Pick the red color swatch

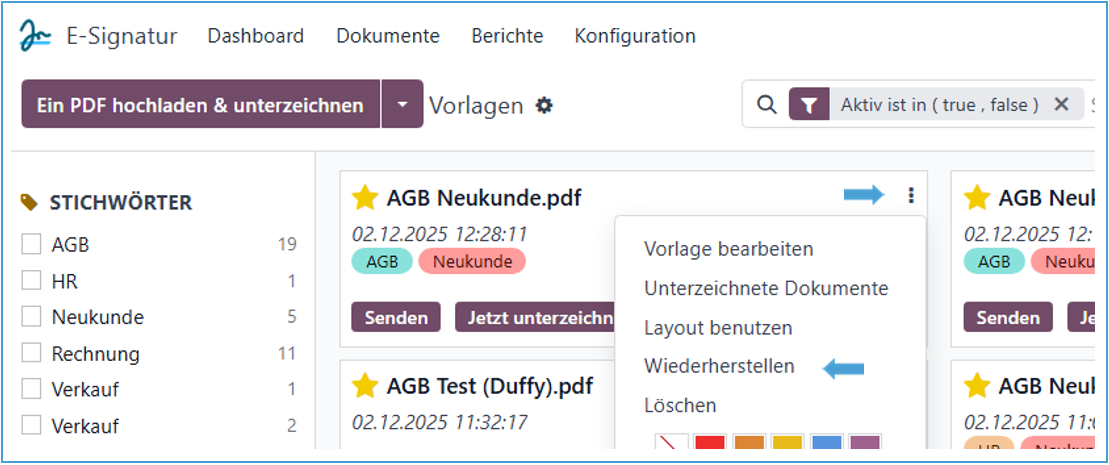coord(709,445)
